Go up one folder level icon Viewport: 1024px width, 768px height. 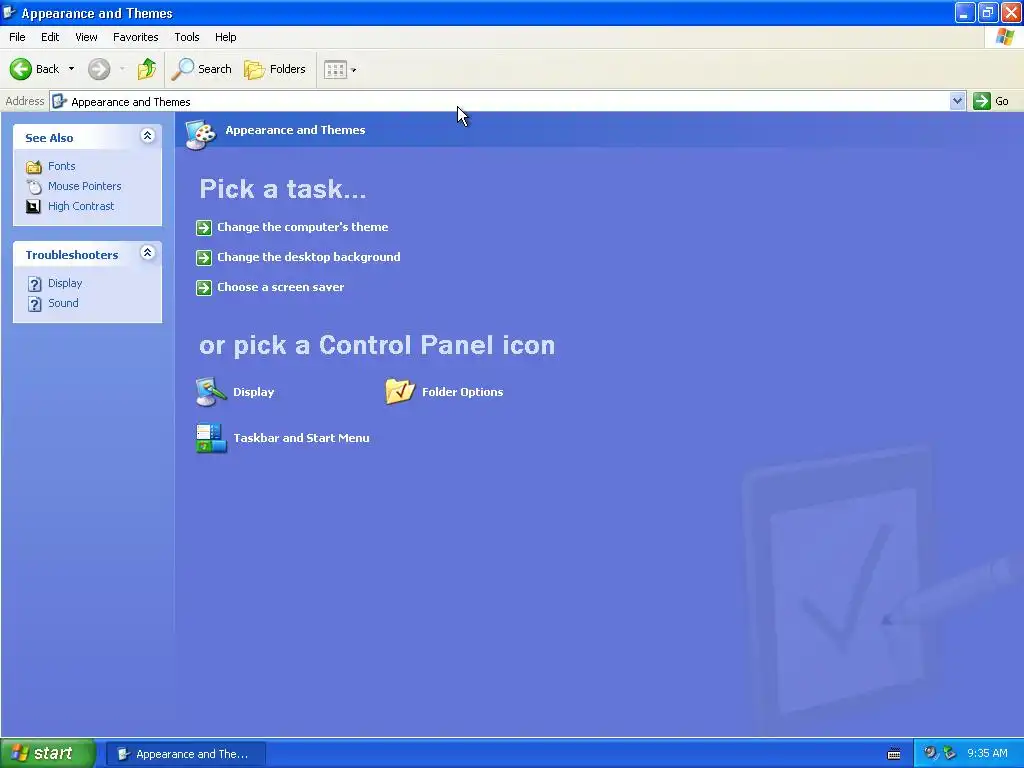coord(147,69)
